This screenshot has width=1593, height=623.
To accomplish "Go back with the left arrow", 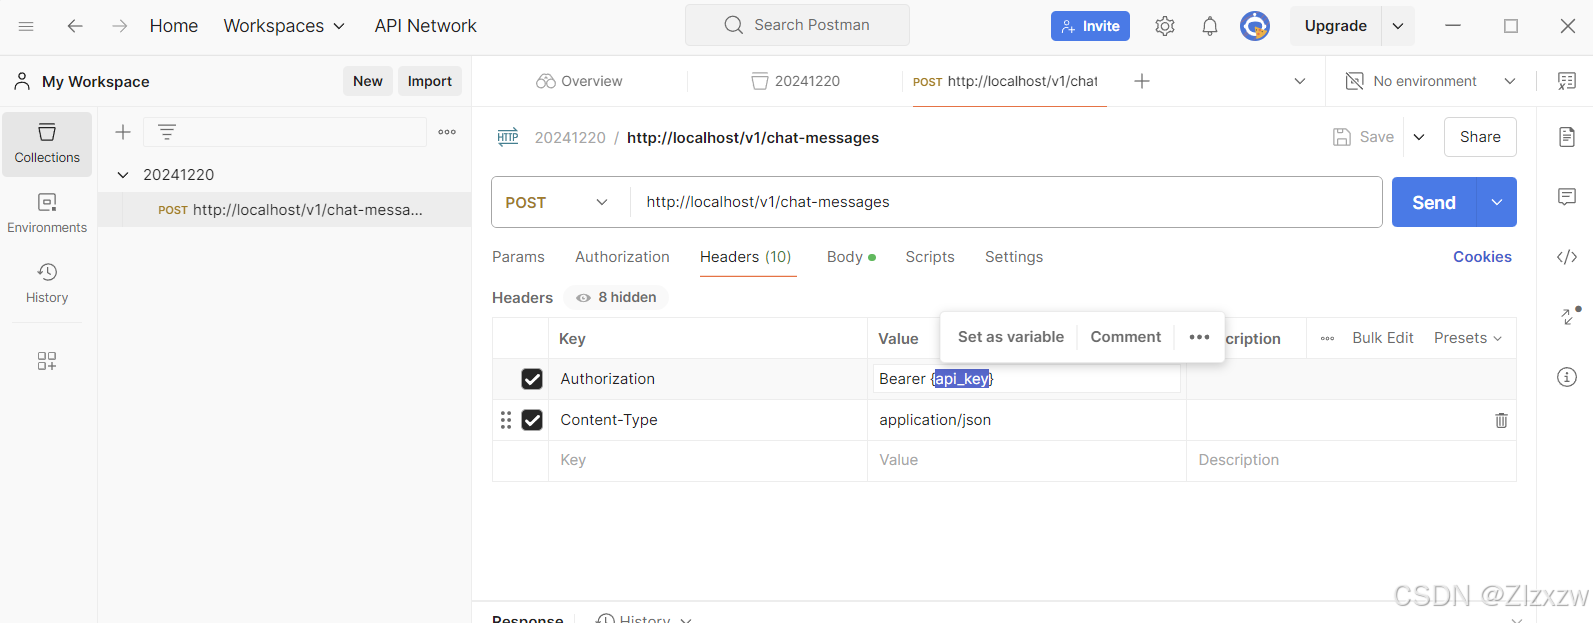I will tap(75, 26).
